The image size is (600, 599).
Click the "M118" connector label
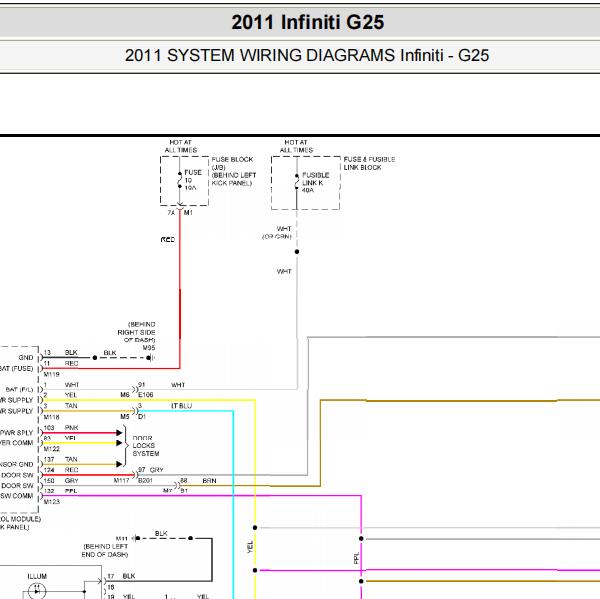click(x=51, y=417)
